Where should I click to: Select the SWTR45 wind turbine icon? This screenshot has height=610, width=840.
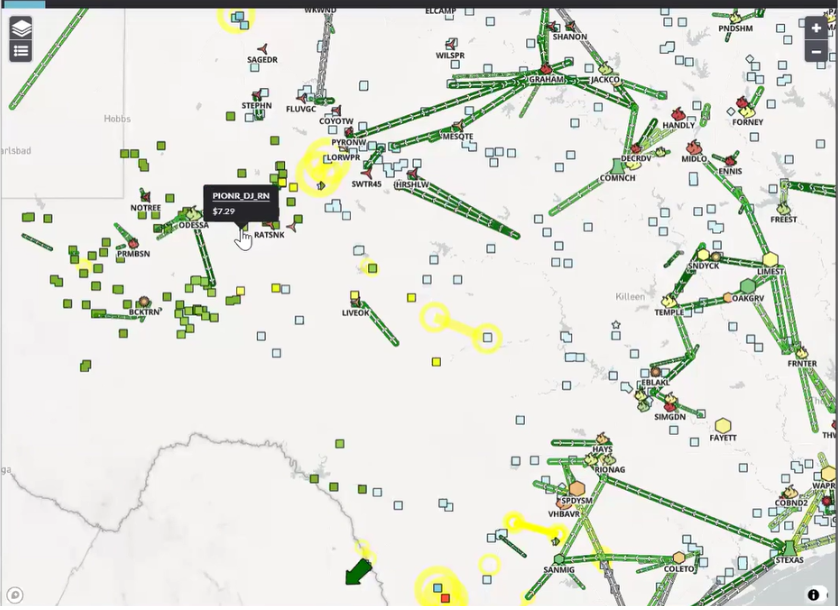366,172
